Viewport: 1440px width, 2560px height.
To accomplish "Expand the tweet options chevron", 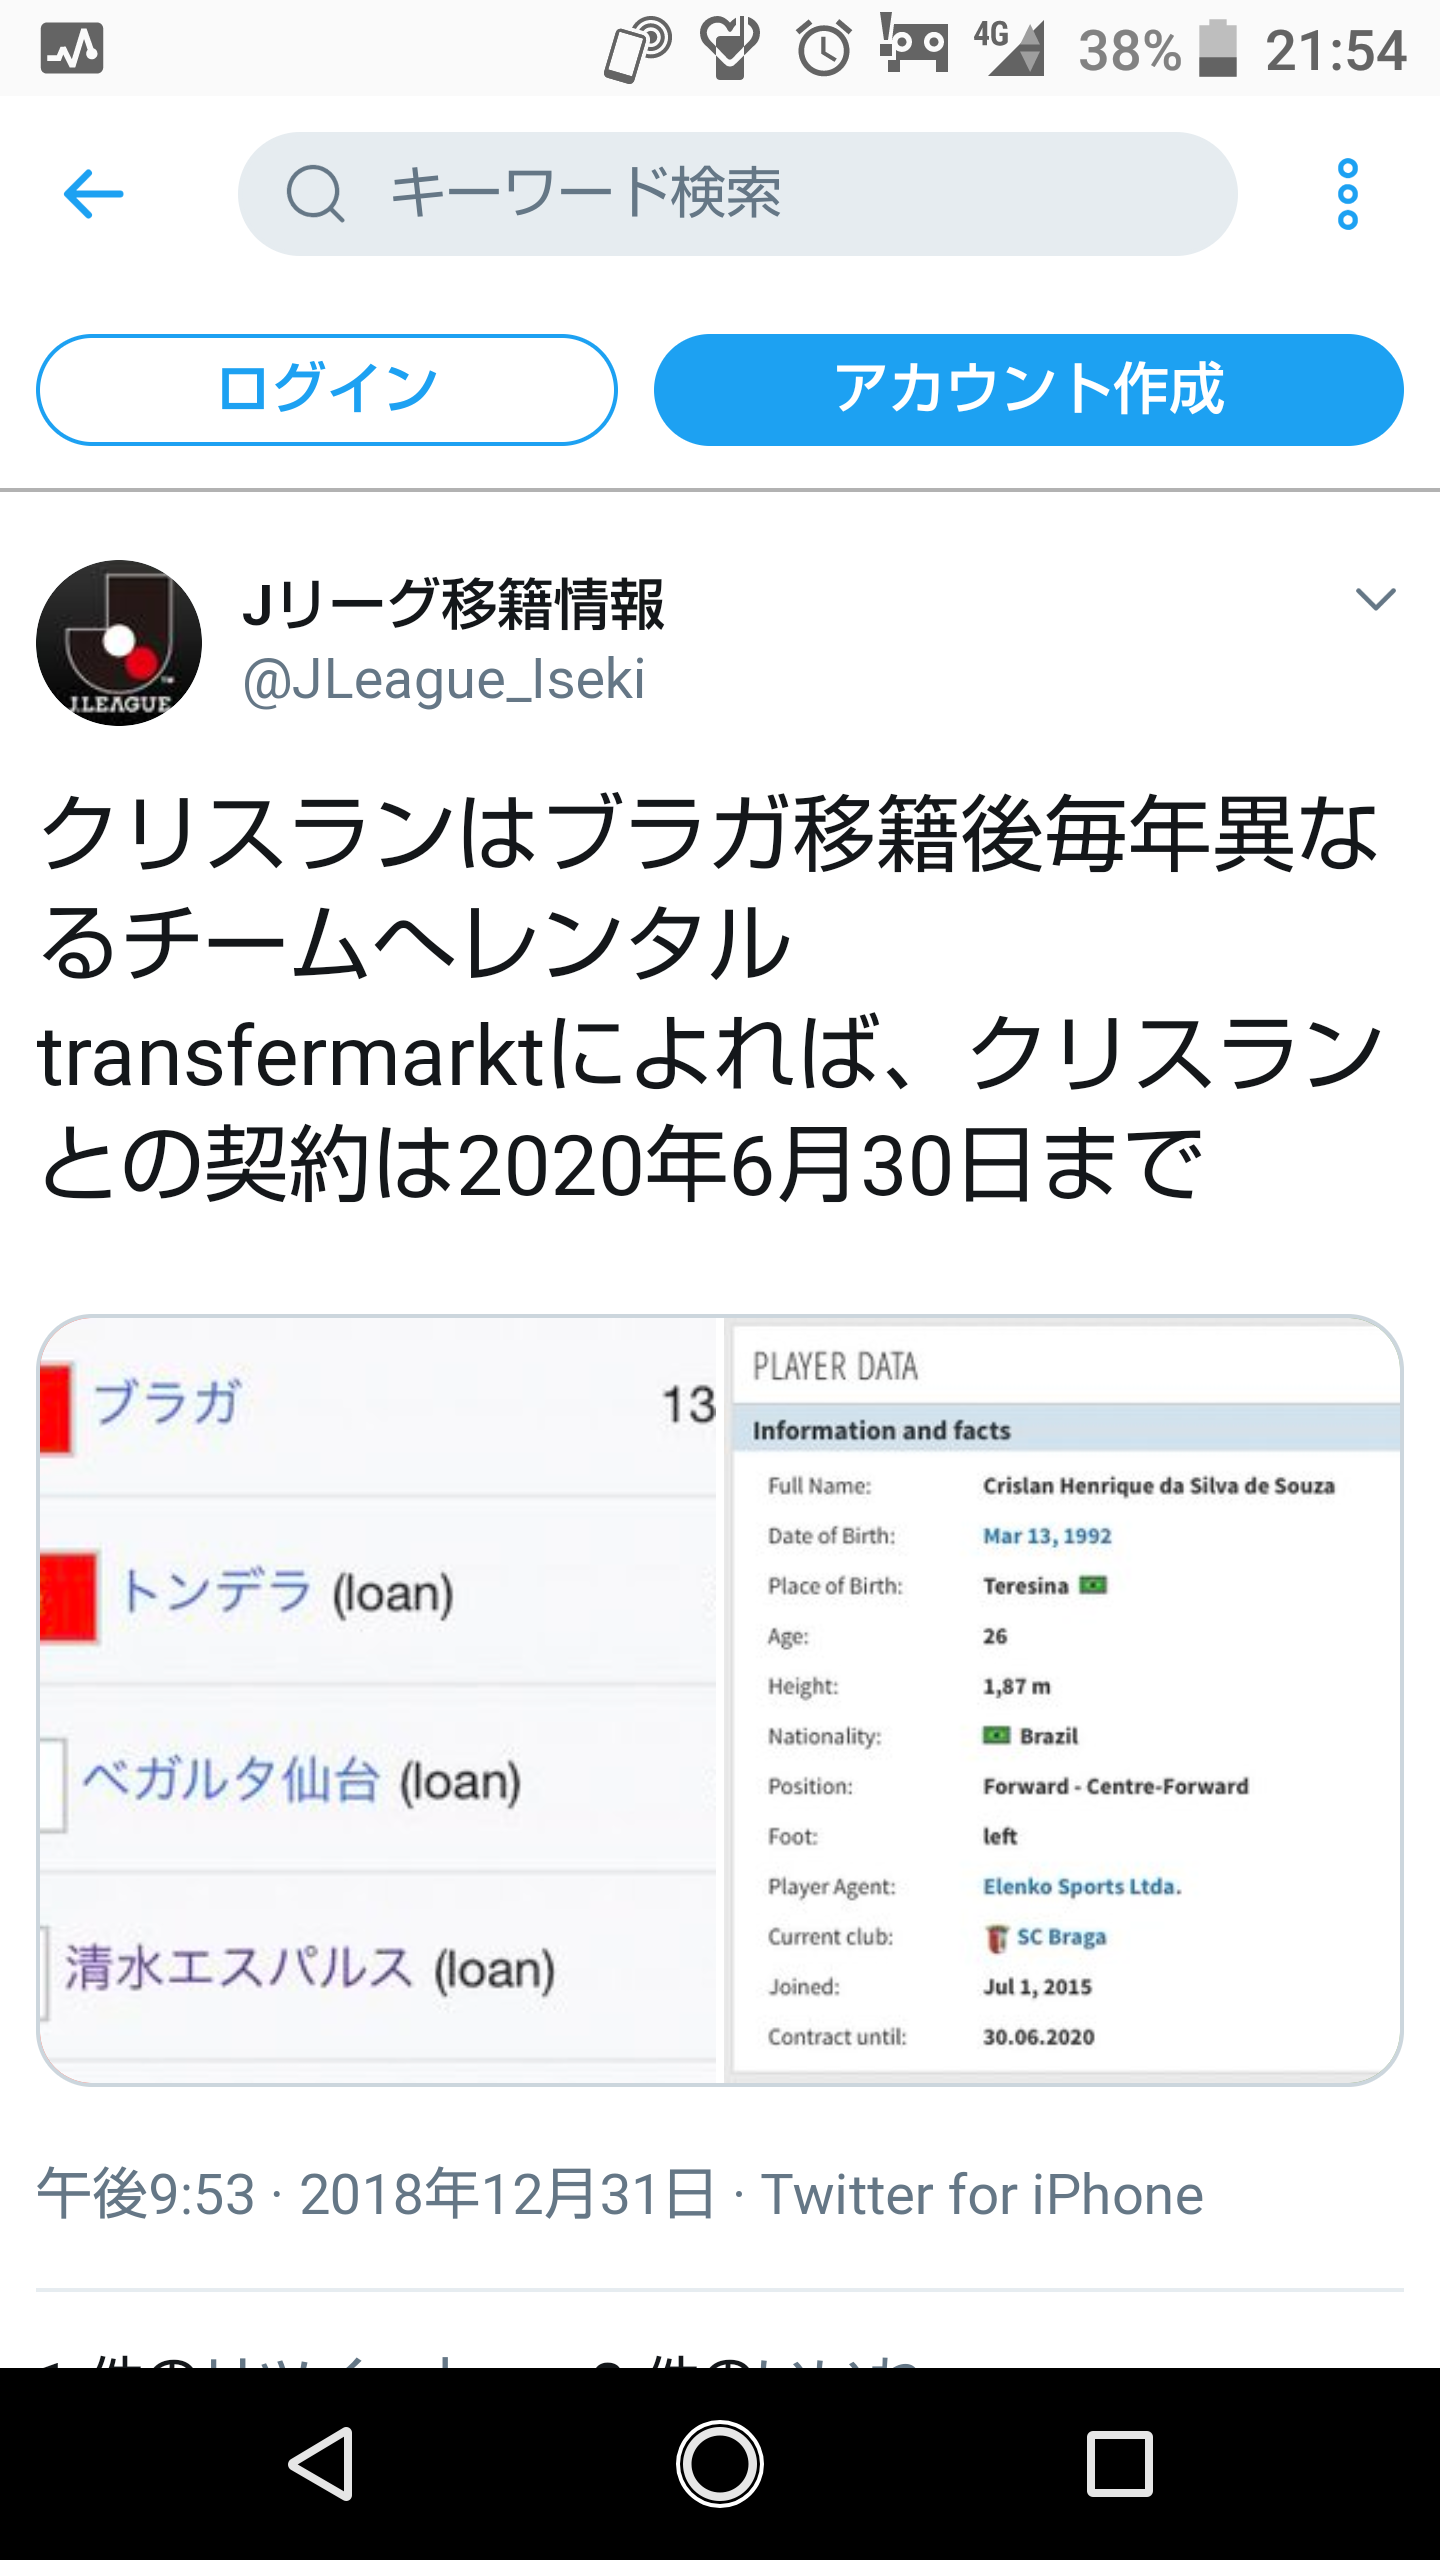I will (x=1375, y=599).
